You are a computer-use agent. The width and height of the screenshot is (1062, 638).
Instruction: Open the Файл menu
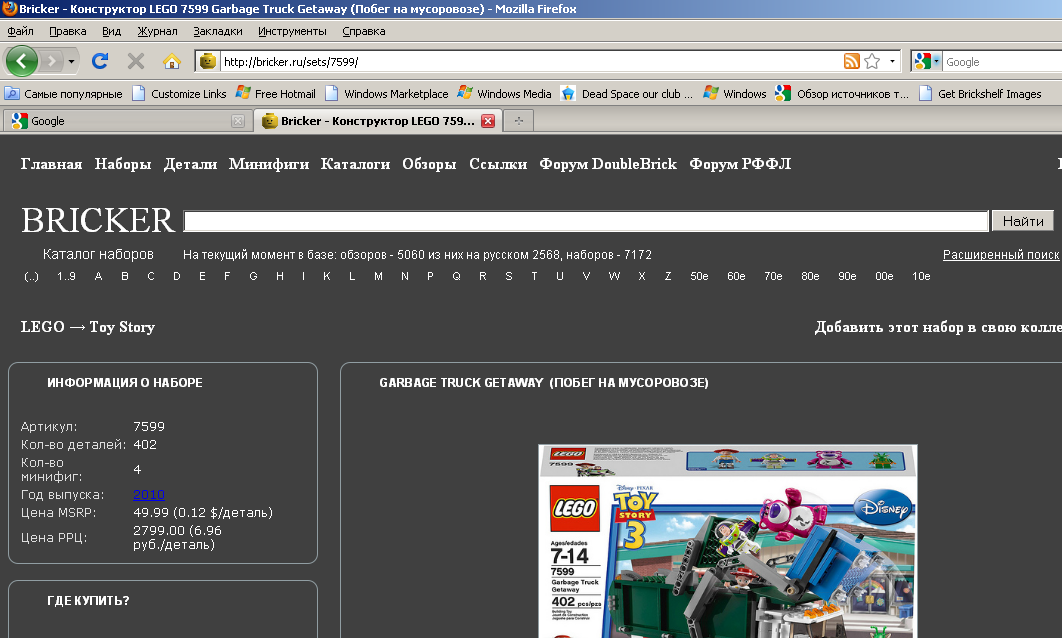(20, 31)
